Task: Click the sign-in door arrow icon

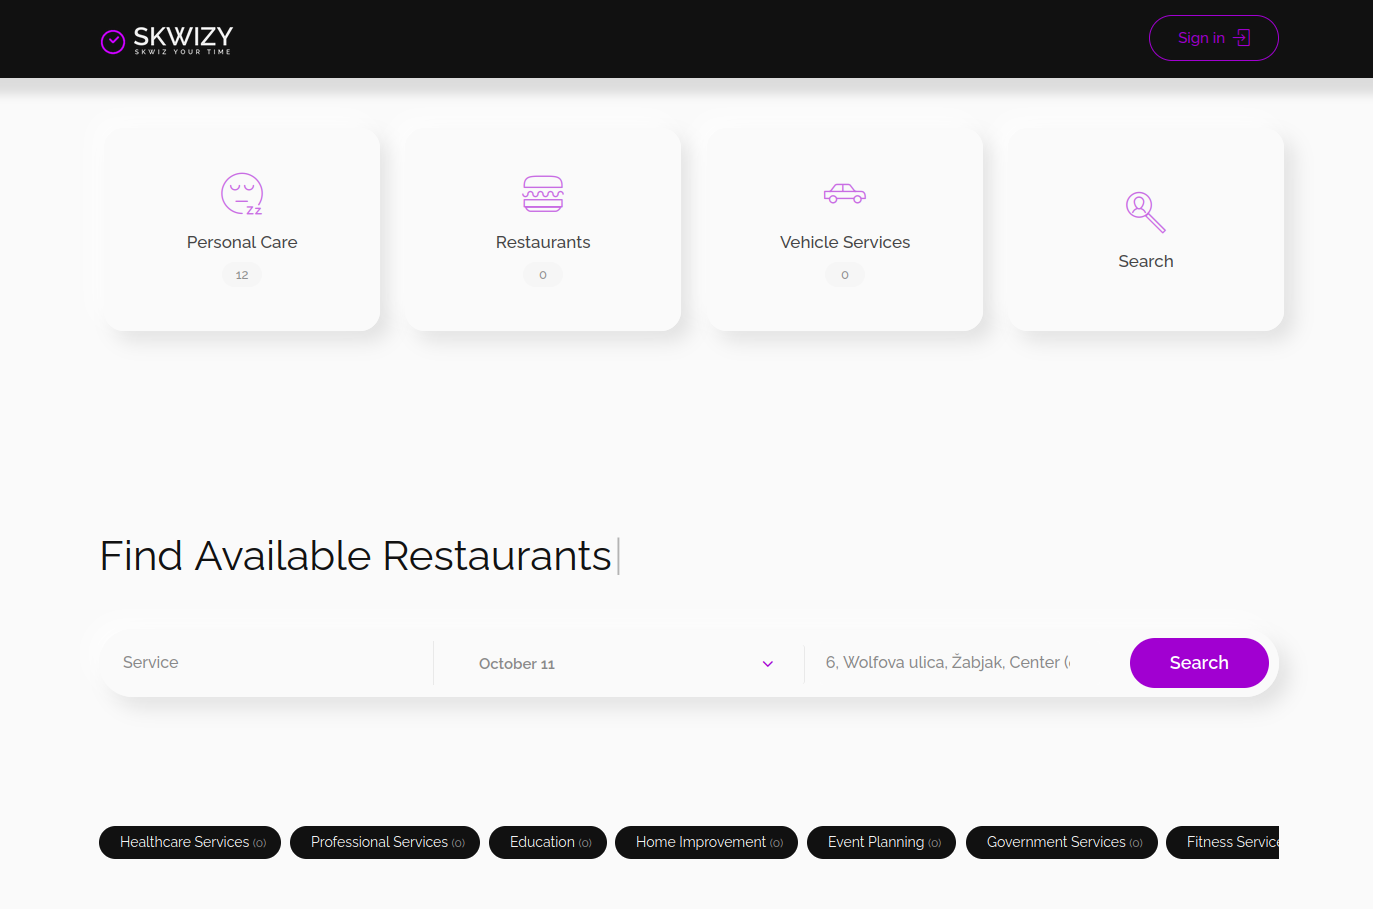Action: coord(1242,38)
